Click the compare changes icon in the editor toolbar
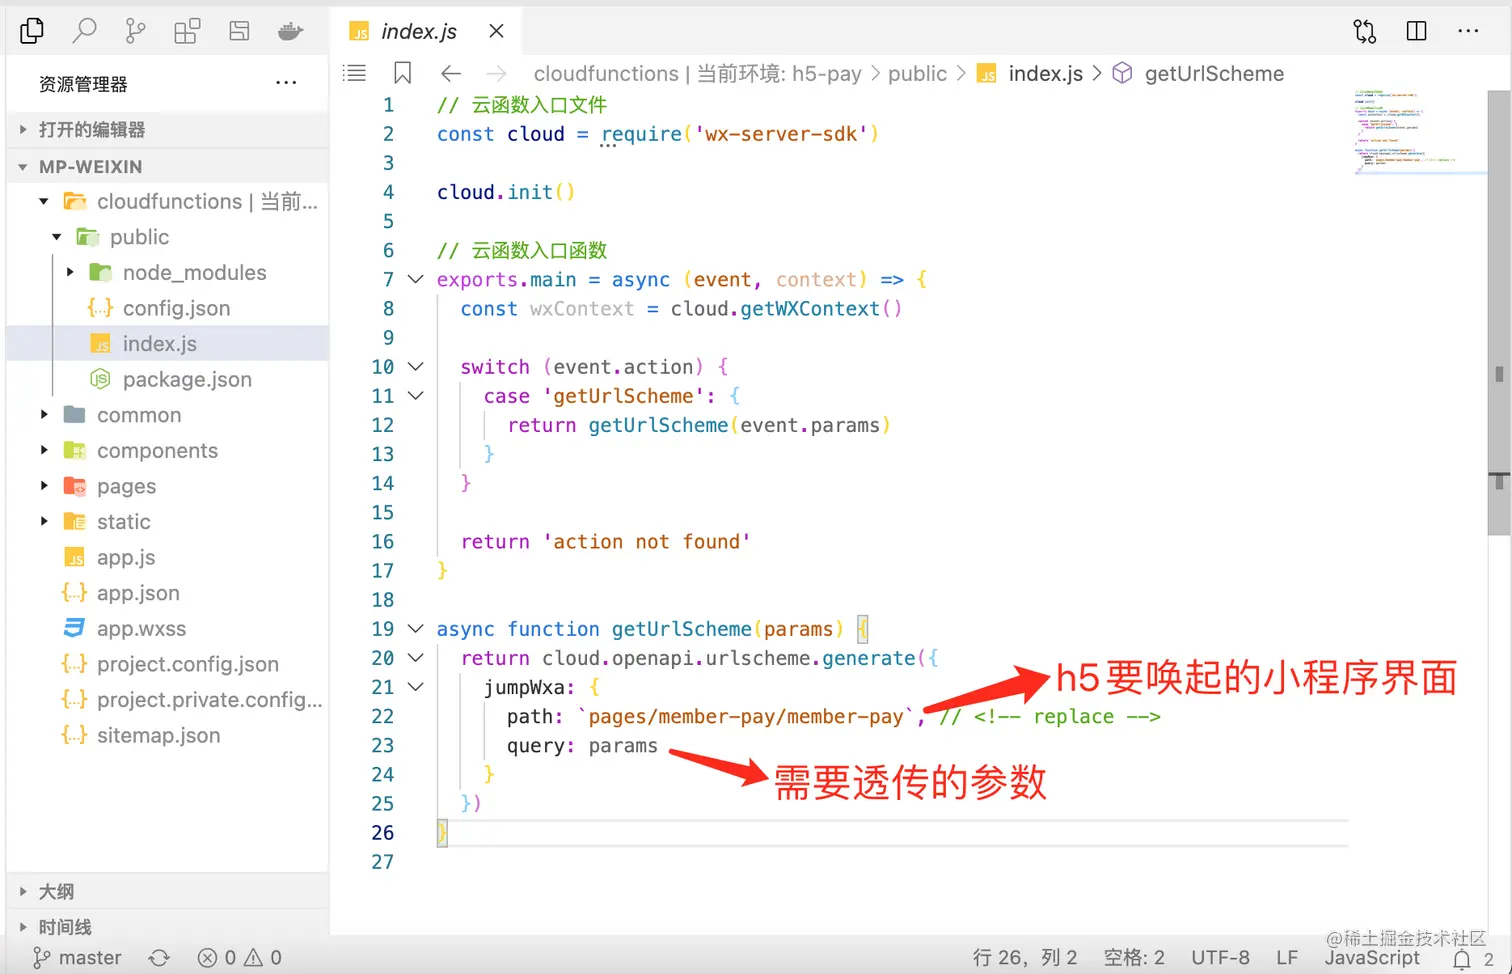The width and height of the screenshot is (1512, 974). [x=1365, y=31]
